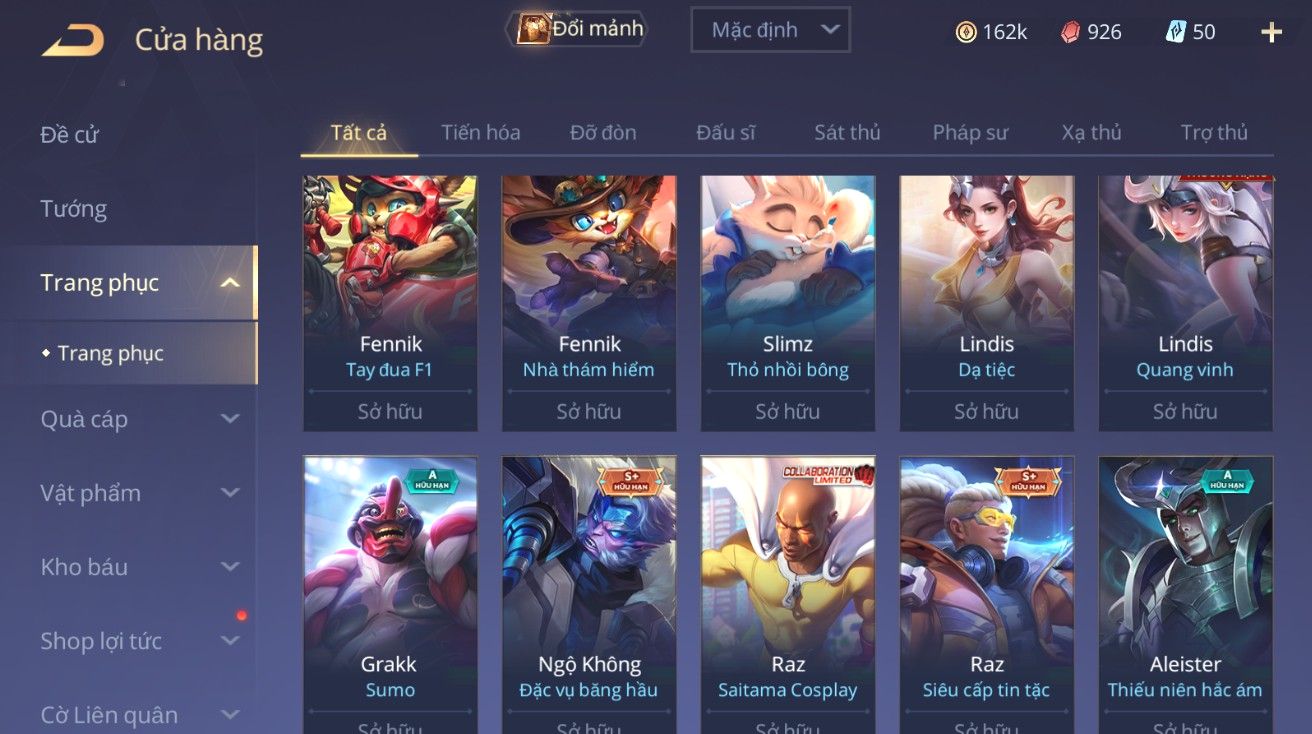Tap Collaboration Limited badge on Saitama Cosplay
Image resolution: width=1312 pixels, height=734 pixels.
pos(829,474)
